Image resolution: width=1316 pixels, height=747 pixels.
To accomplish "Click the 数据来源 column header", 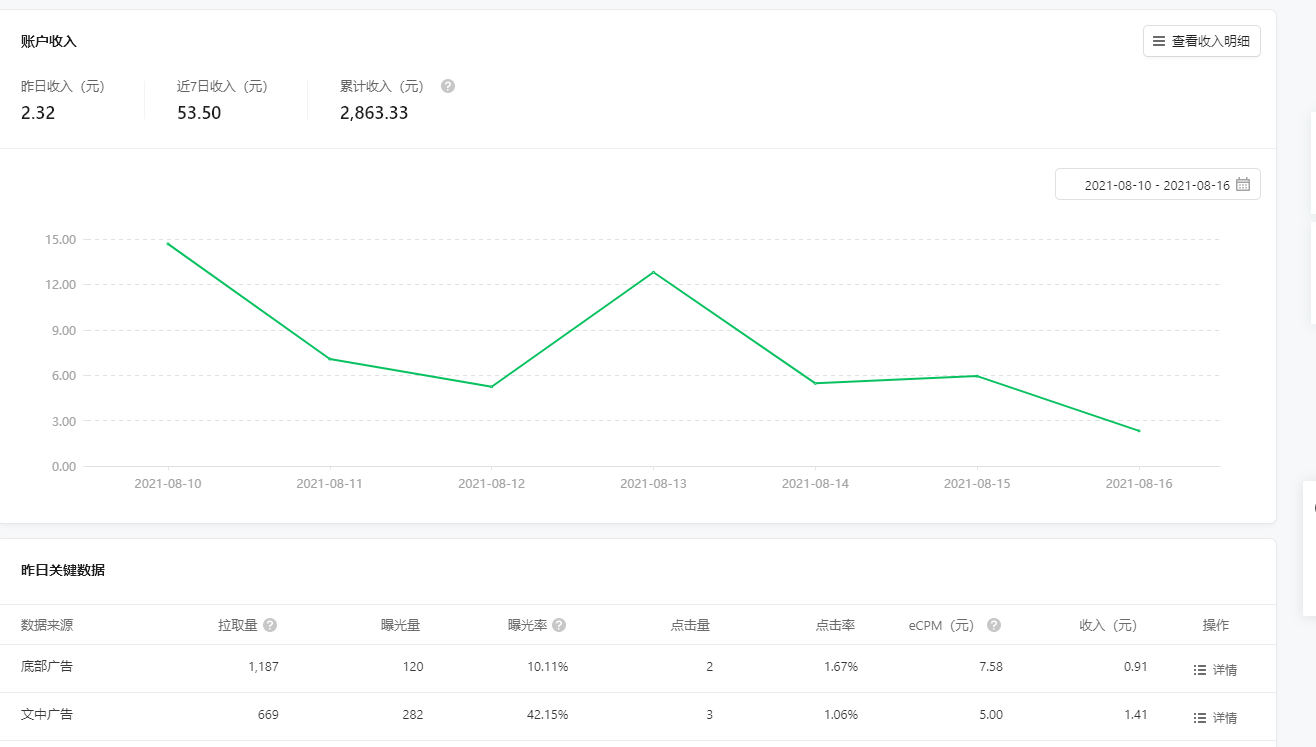I will (47, 625).
